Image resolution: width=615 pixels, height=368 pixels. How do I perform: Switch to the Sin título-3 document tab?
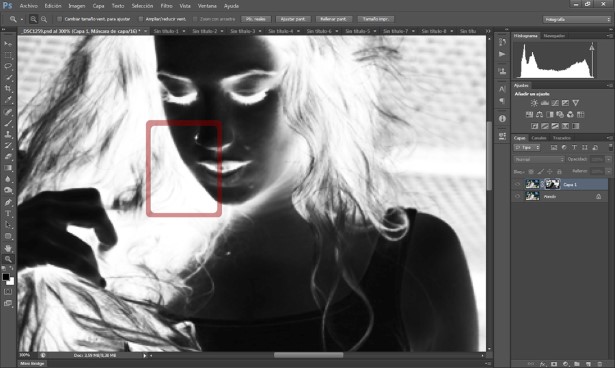pyautogui.click(x=242, y=31)
